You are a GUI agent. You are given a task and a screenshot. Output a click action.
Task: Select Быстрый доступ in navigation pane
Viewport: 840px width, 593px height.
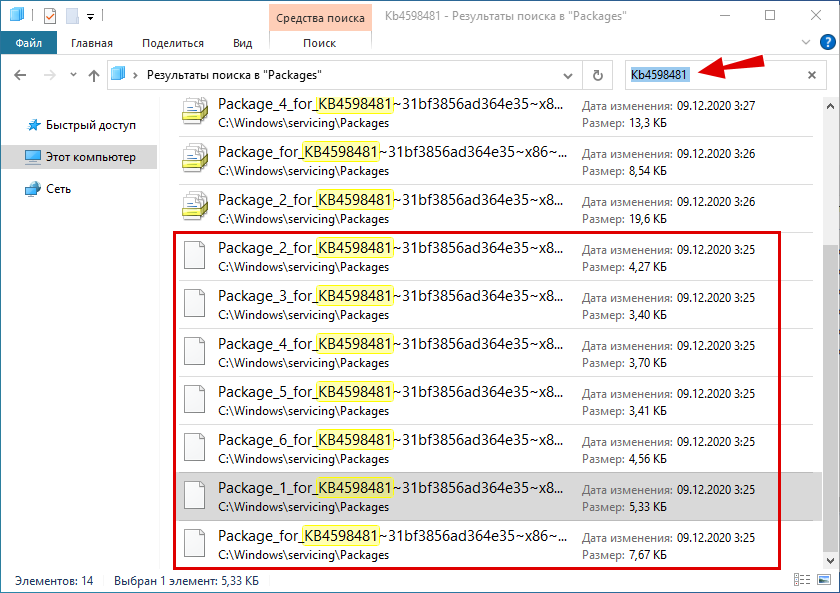pos(80,125)
